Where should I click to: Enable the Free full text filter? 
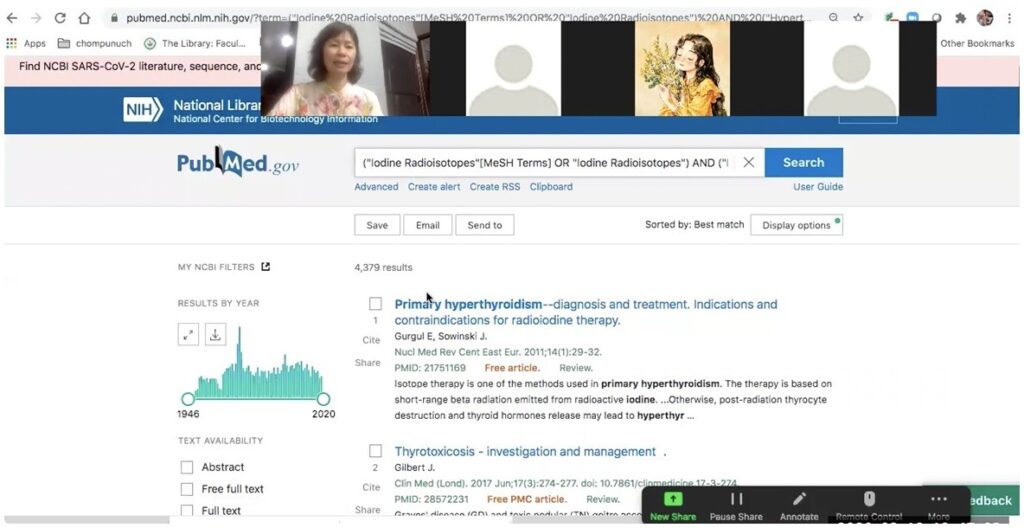(x=187, y=489)
